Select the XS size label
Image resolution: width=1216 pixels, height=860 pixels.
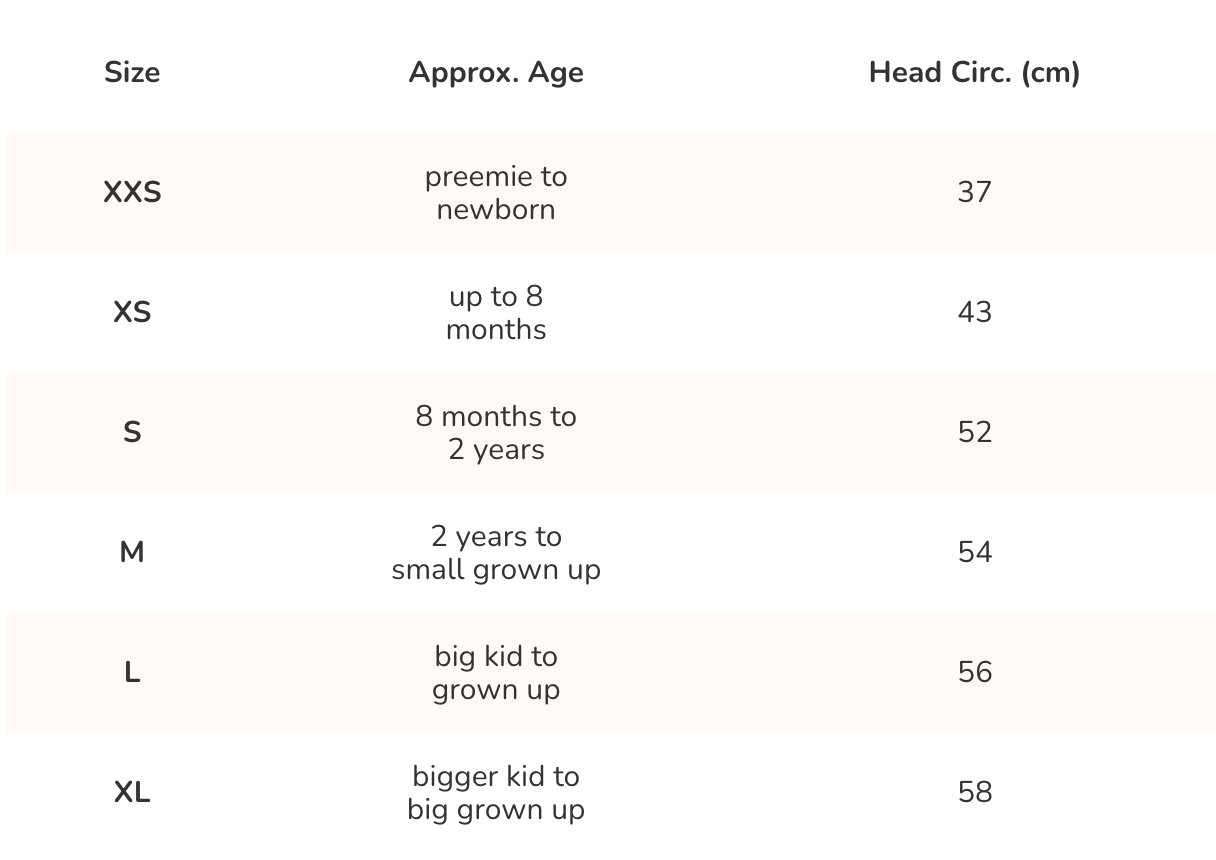tap(132, 313)
